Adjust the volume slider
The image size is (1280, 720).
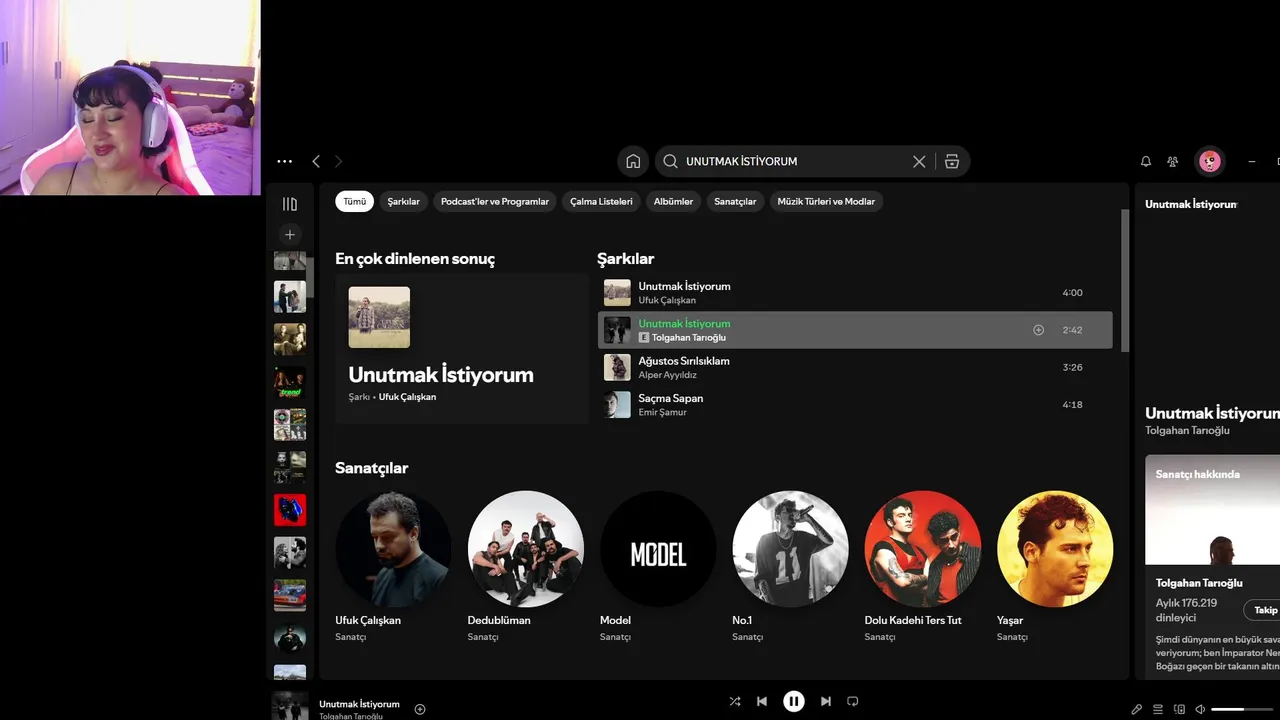(1240, 709)
